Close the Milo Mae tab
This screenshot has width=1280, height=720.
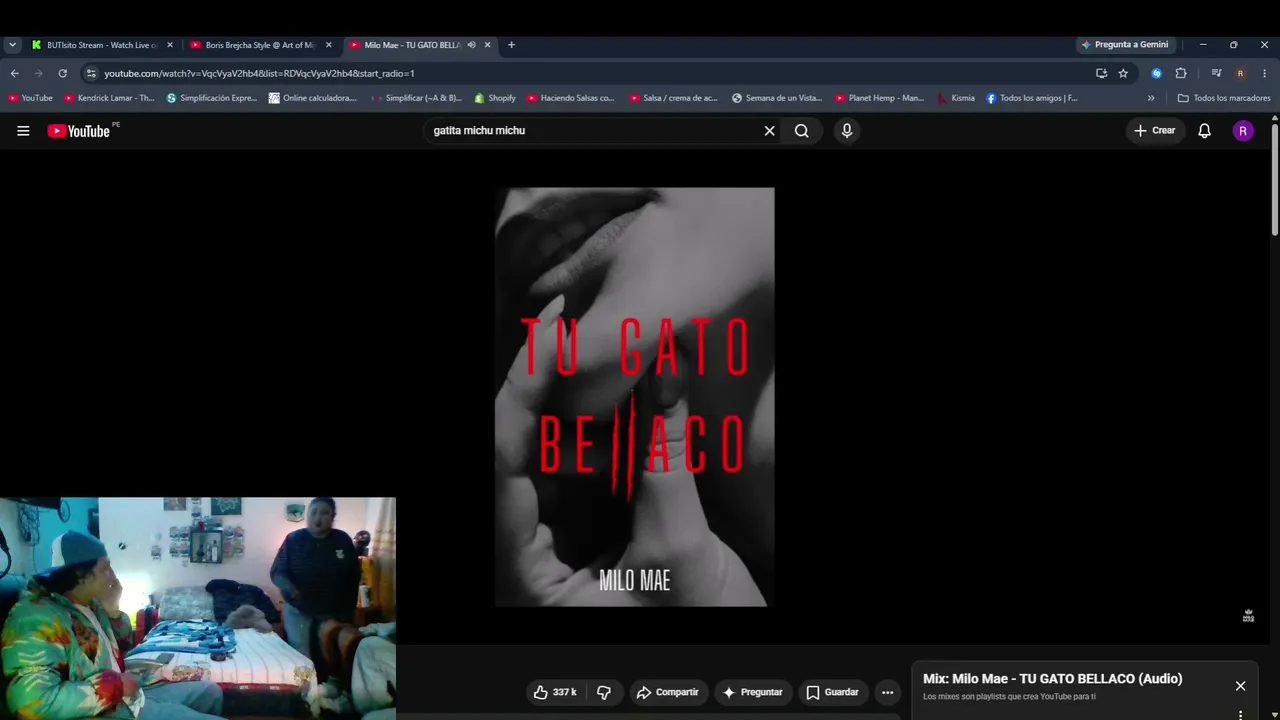coord(488,45)
